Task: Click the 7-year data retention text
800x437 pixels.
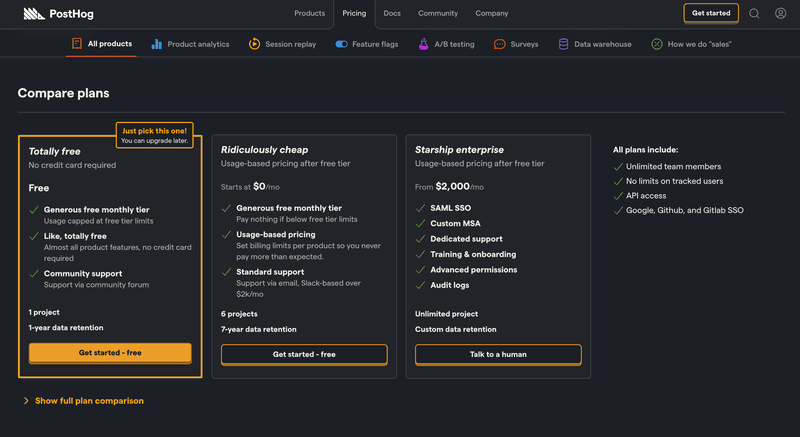Action: click(x=259, y=329)
